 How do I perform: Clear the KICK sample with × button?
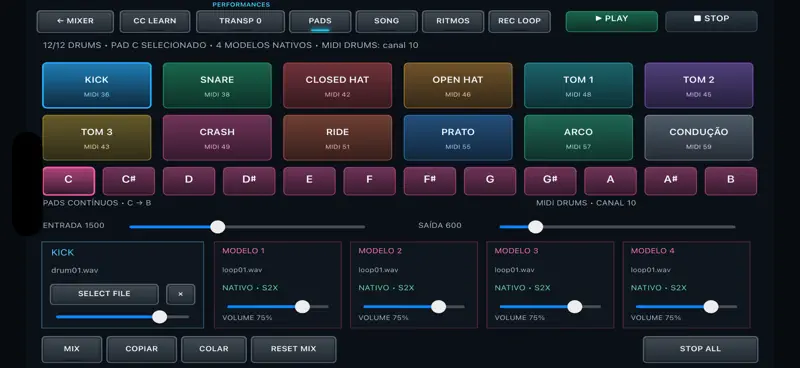(181, 294)
